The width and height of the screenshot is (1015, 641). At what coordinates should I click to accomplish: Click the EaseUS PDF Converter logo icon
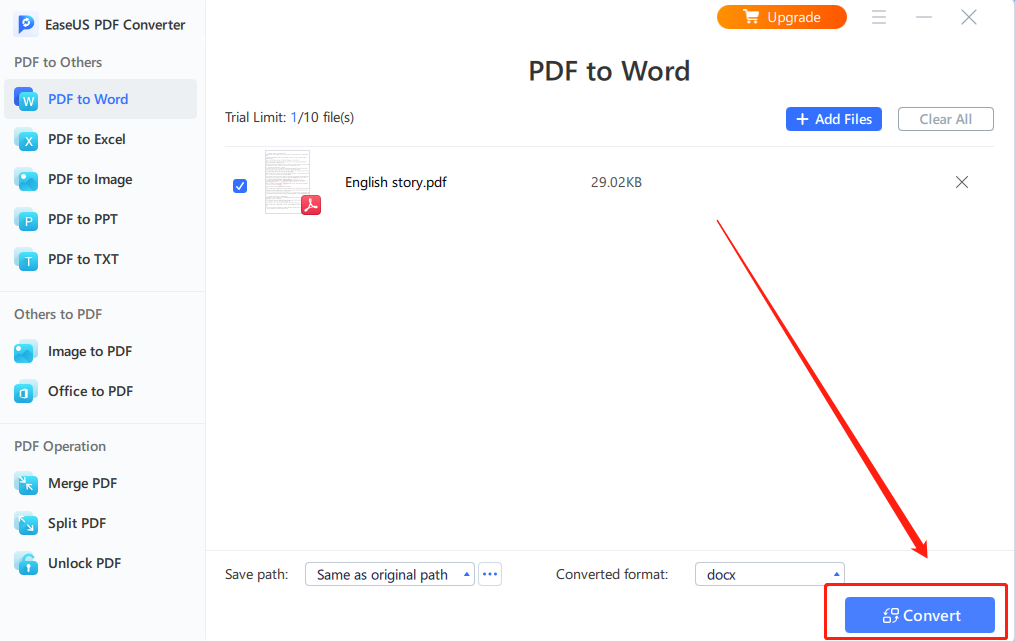[26, 25]
